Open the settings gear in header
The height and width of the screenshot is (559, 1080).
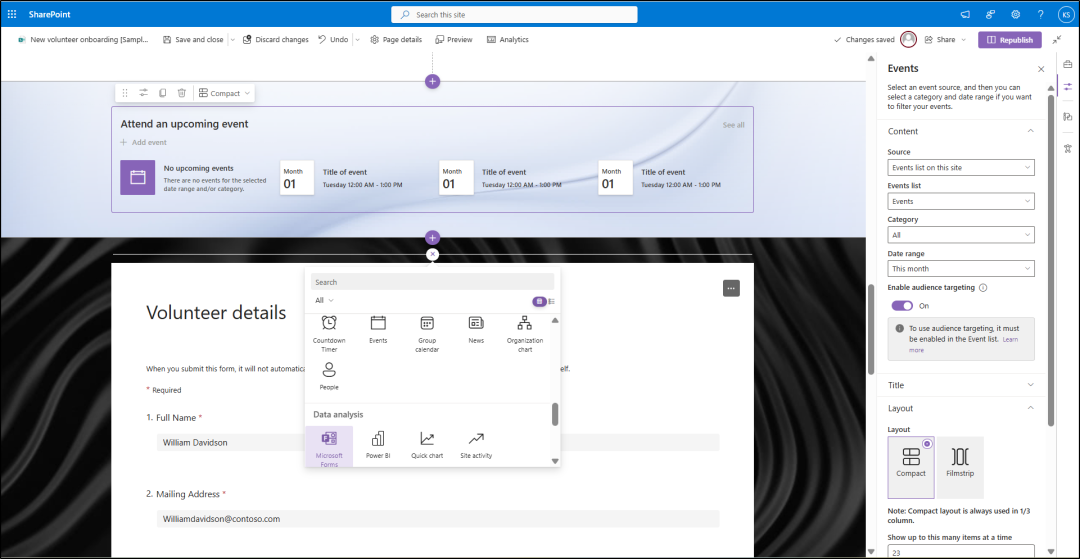pos(1015,14)
